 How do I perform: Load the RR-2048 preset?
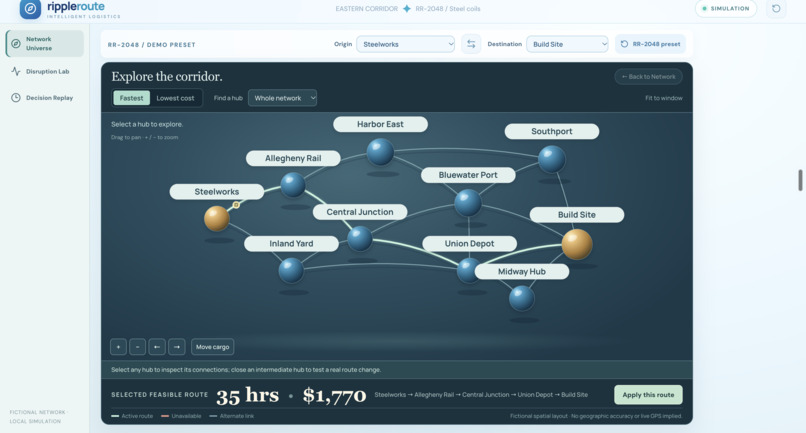point(650,44)
